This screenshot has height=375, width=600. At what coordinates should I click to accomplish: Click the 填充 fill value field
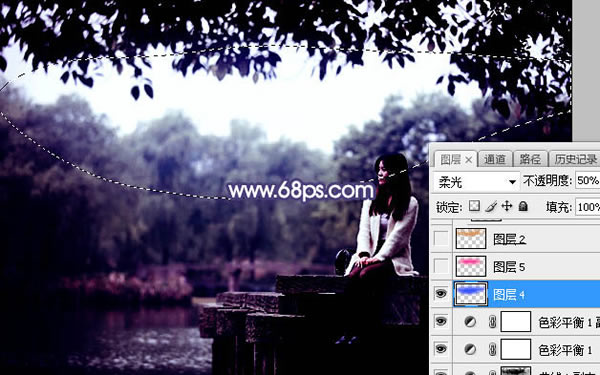point(588,207)
